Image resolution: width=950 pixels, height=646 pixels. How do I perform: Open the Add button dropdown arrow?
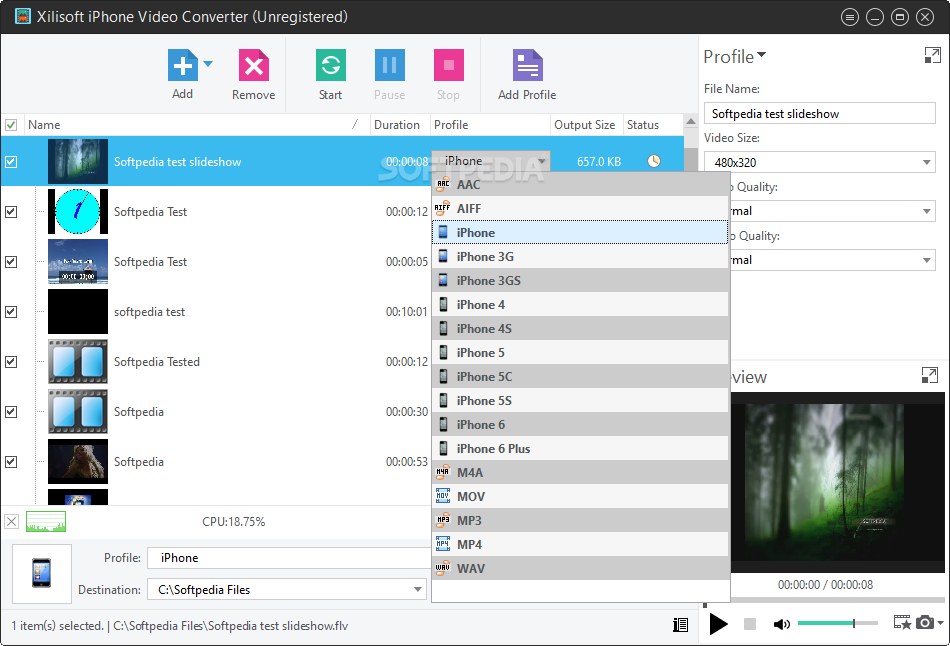(208, 63)
